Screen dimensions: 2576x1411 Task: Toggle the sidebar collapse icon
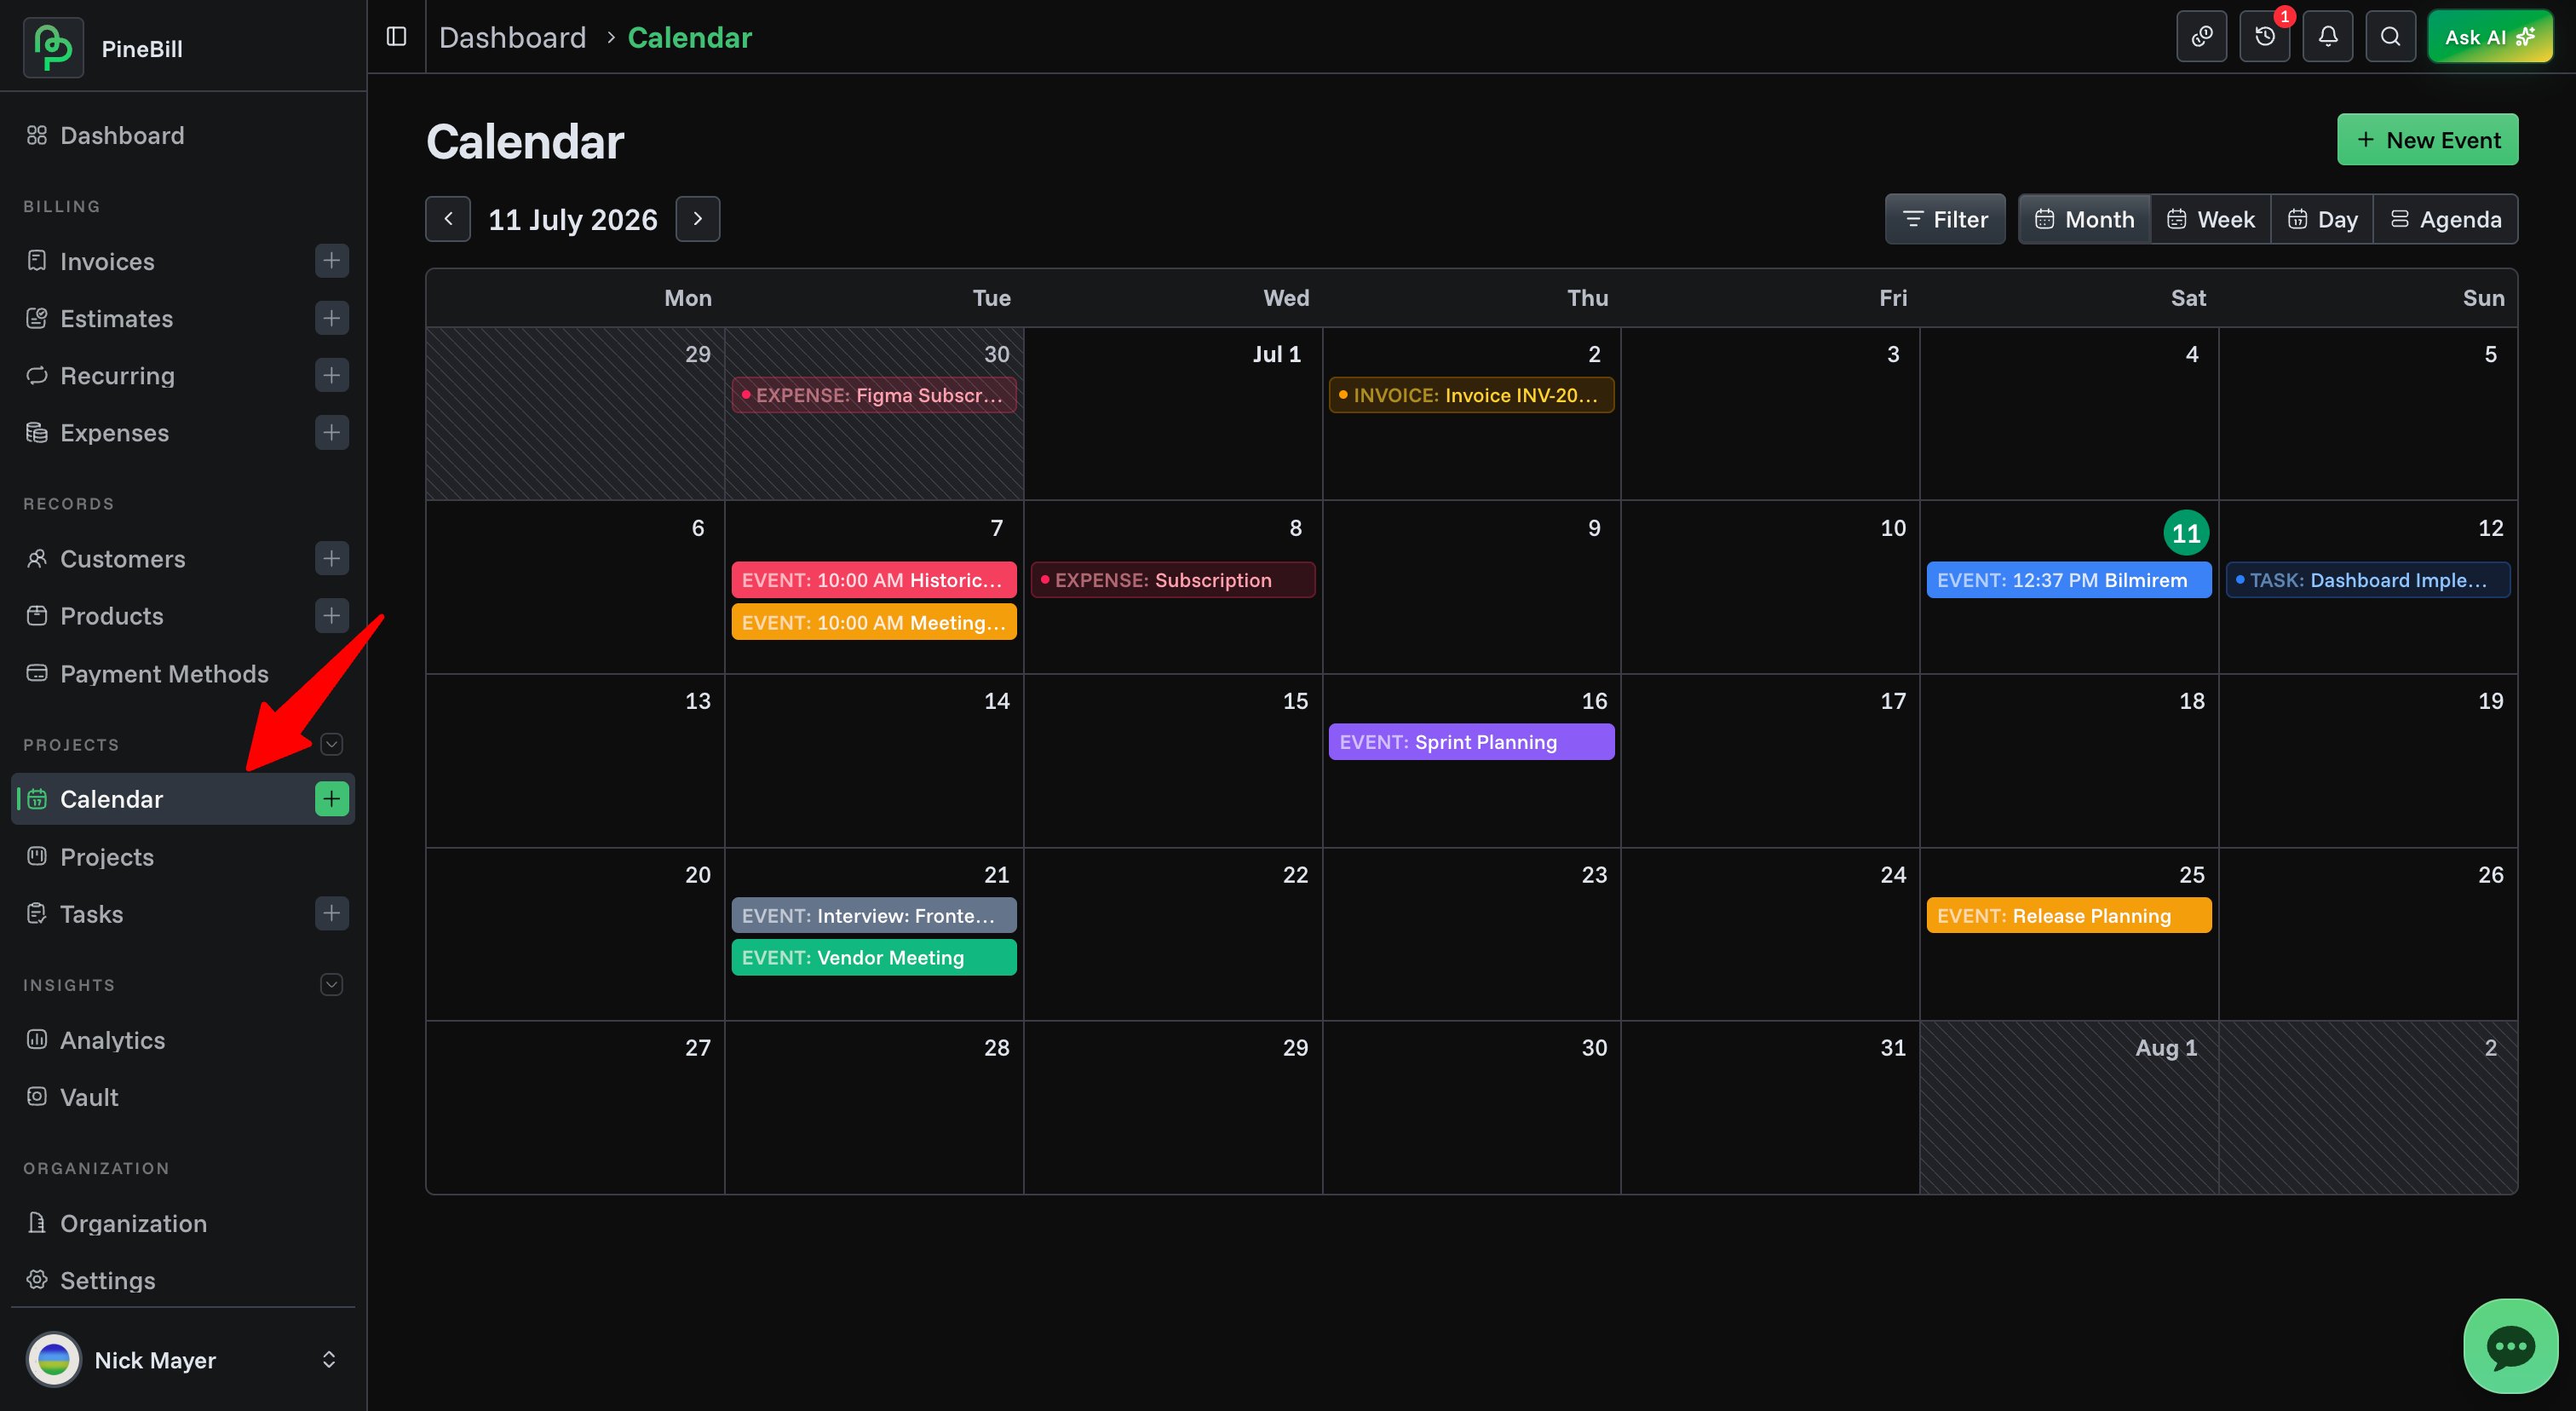(x=396, y=37)
